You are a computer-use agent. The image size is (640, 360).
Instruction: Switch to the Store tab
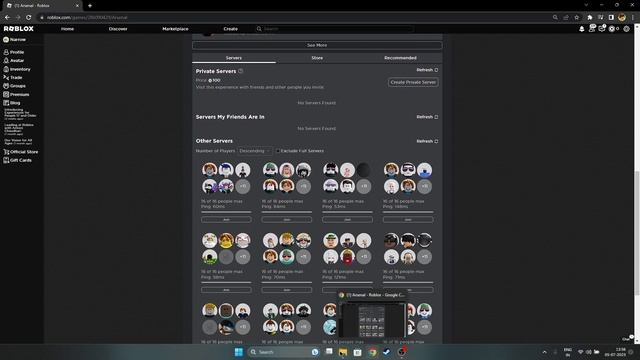point(317,58)
